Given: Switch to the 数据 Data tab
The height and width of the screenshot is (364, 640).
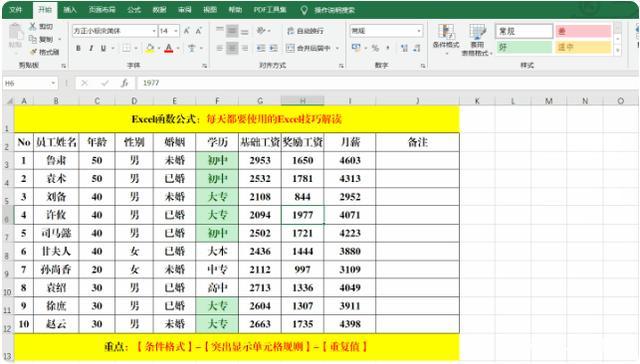Looking at the screenshot, I should (159, 9).
